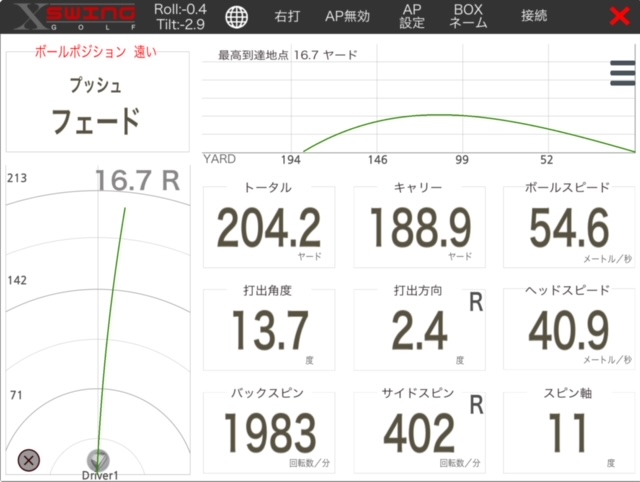Select the キャリー carry distance tile

[x=419, y=226]
